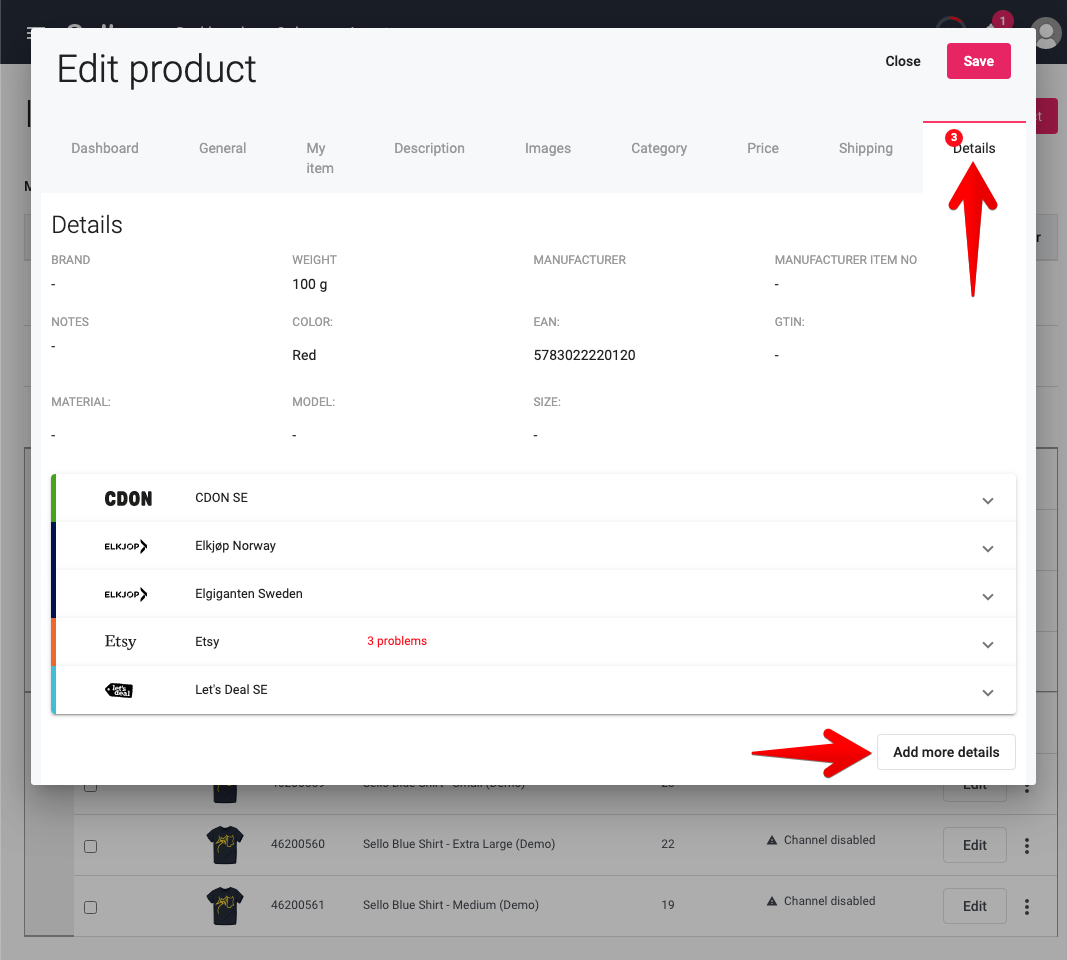
Task: Click Sello Blue Shirt - Extra Large name
Action: pos(459,844)
